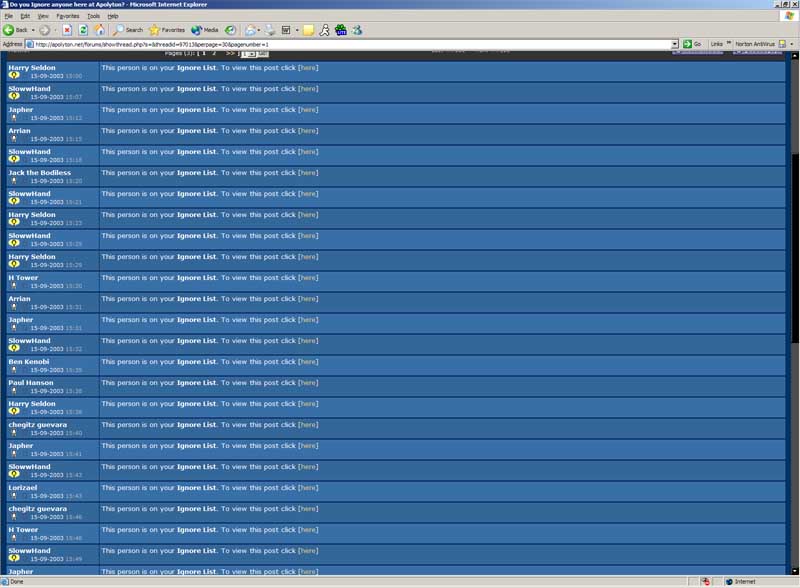Open the Favorites pane from the toolbar
Screen dimensions: 800x588
pyautogui.click(x=166, y=30)
